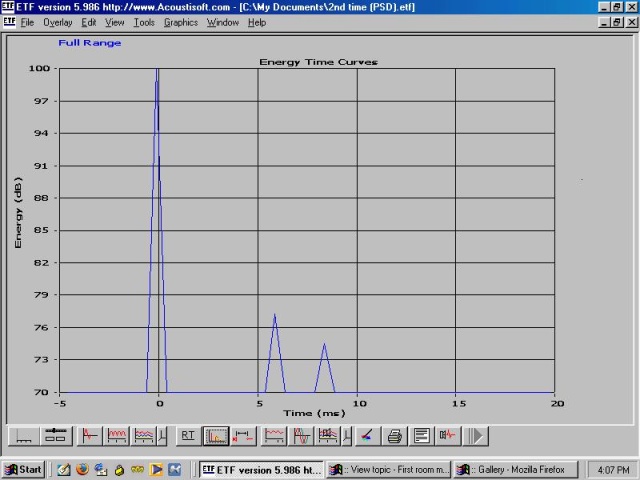This screenshot has width=640, height=480.
Task: Open the multi-colored overlay curves icon
Action: 144,436
